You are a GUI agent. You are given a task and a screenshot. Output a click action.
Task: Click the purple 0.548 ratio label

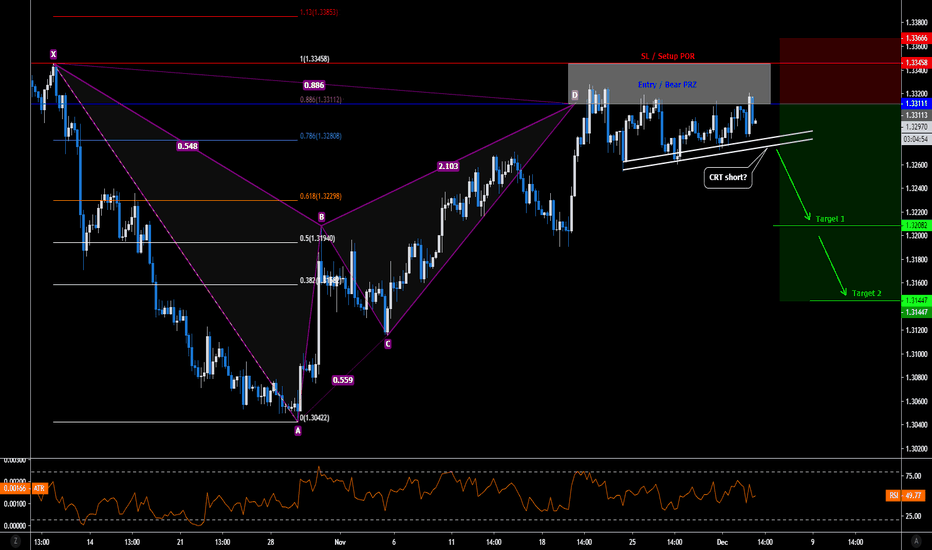(x=187, y=146)
